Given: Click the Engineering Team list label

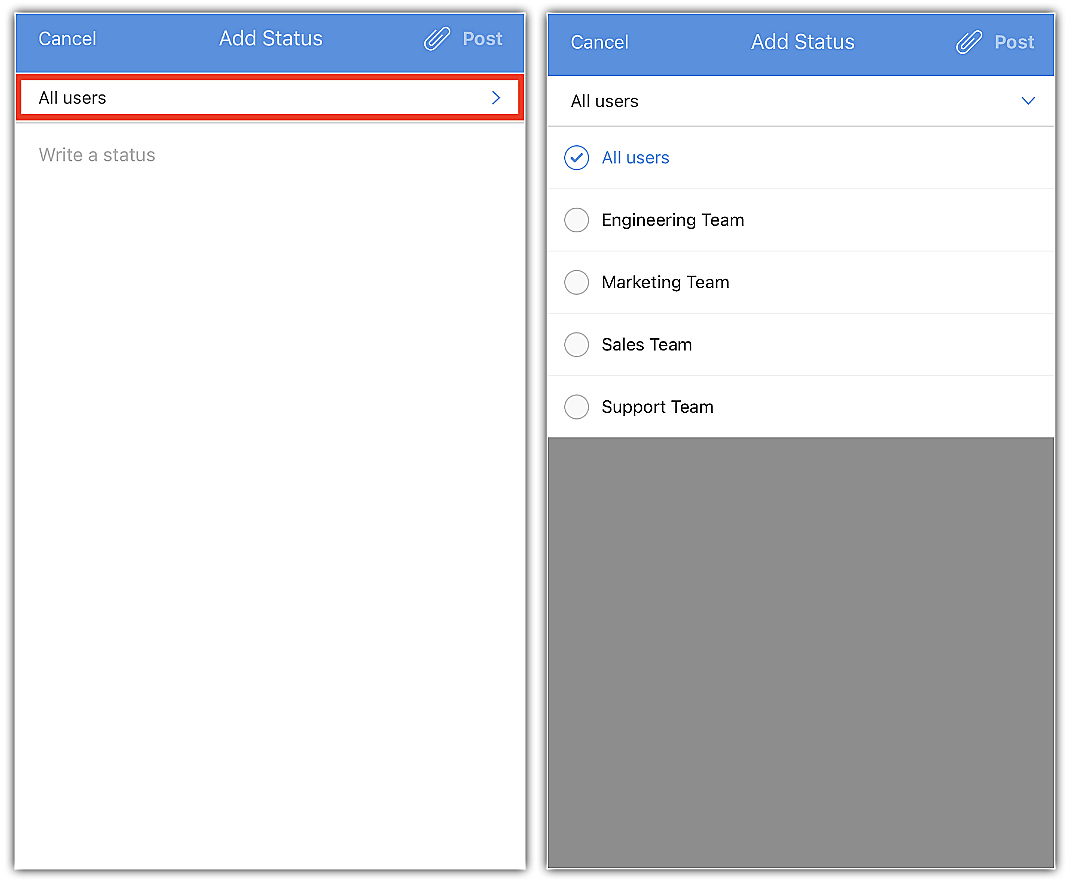Looking at the screenshot, I should pyautogui.click(x=673, y=220).
